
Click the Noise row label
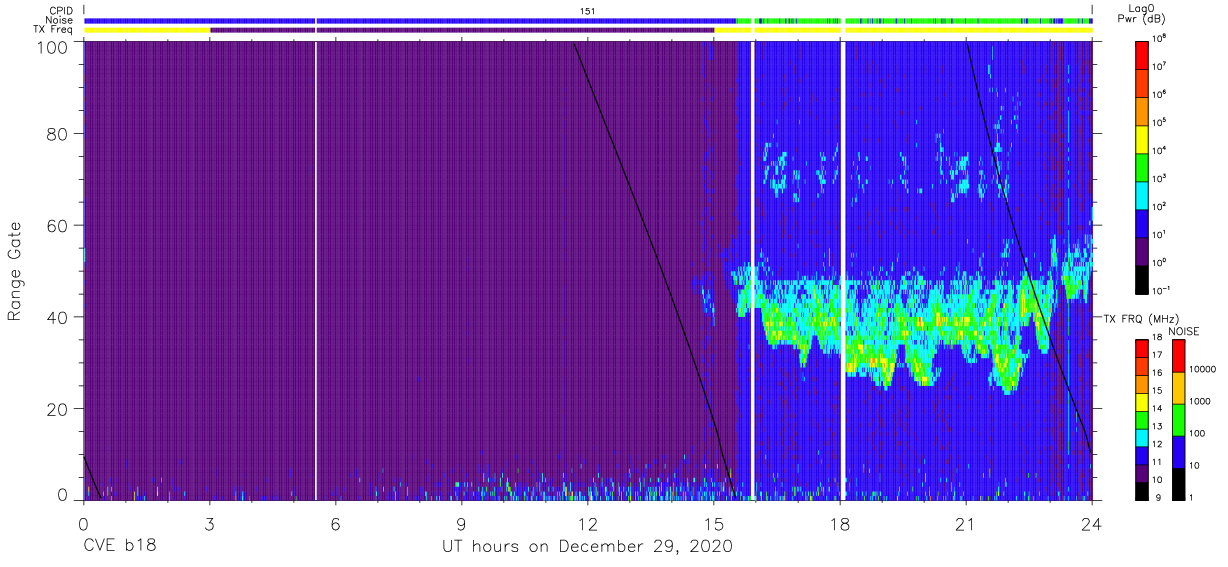point(60,20)
